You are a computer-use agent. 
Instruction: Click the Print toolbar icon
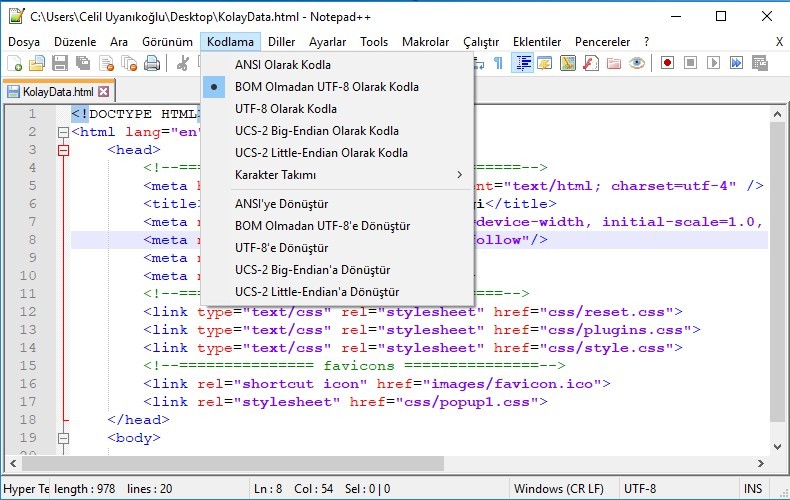[x=152, y=64]
